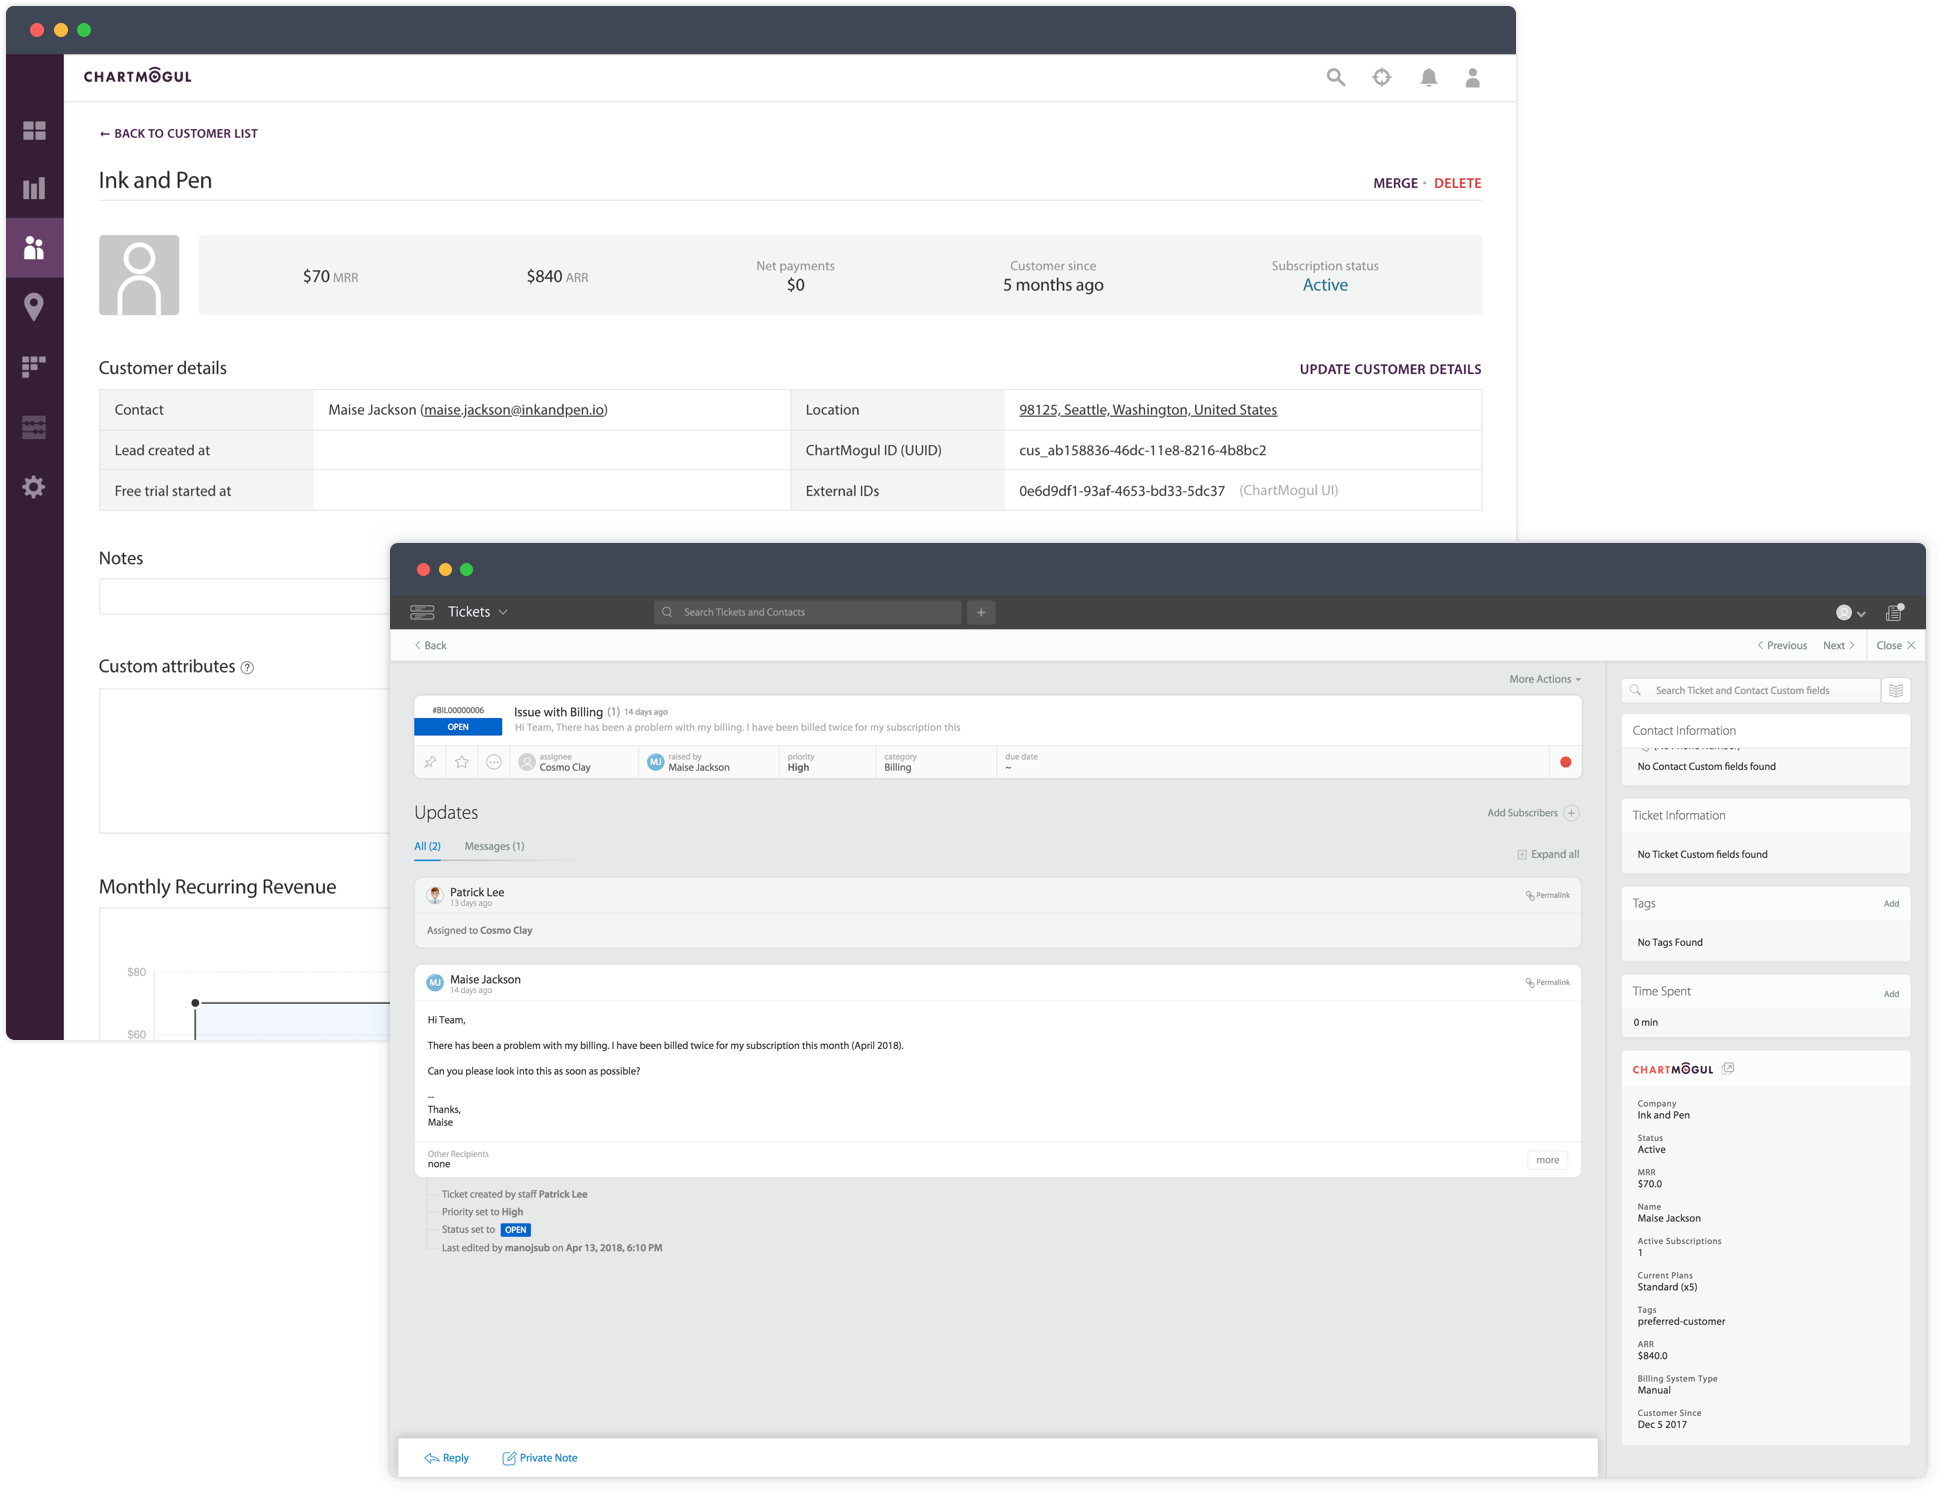
Task: Open the maise.jackson@inkandpen.io email link
Action: click(x=514, y=410)
